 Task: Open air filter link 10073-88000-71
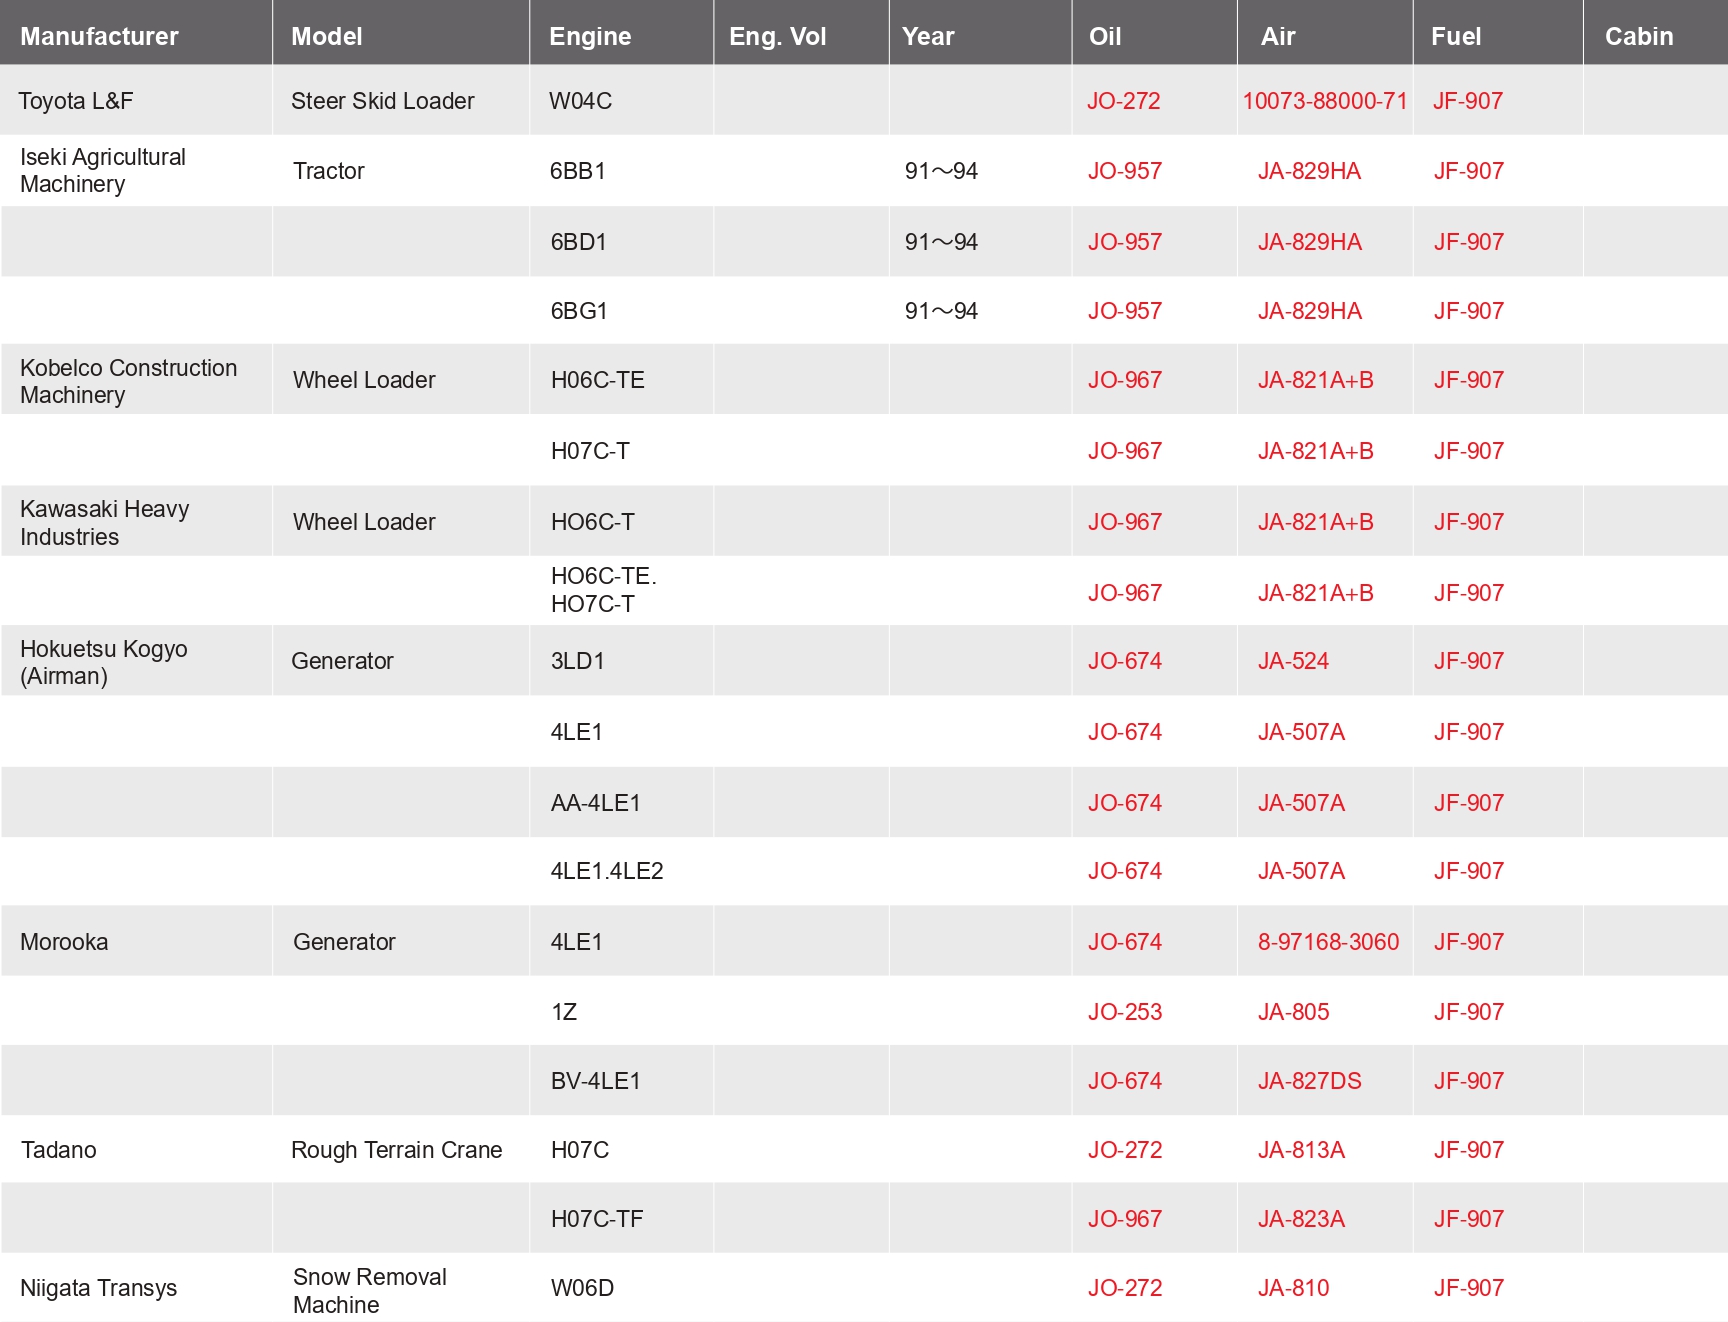(x=1324, y=101)
